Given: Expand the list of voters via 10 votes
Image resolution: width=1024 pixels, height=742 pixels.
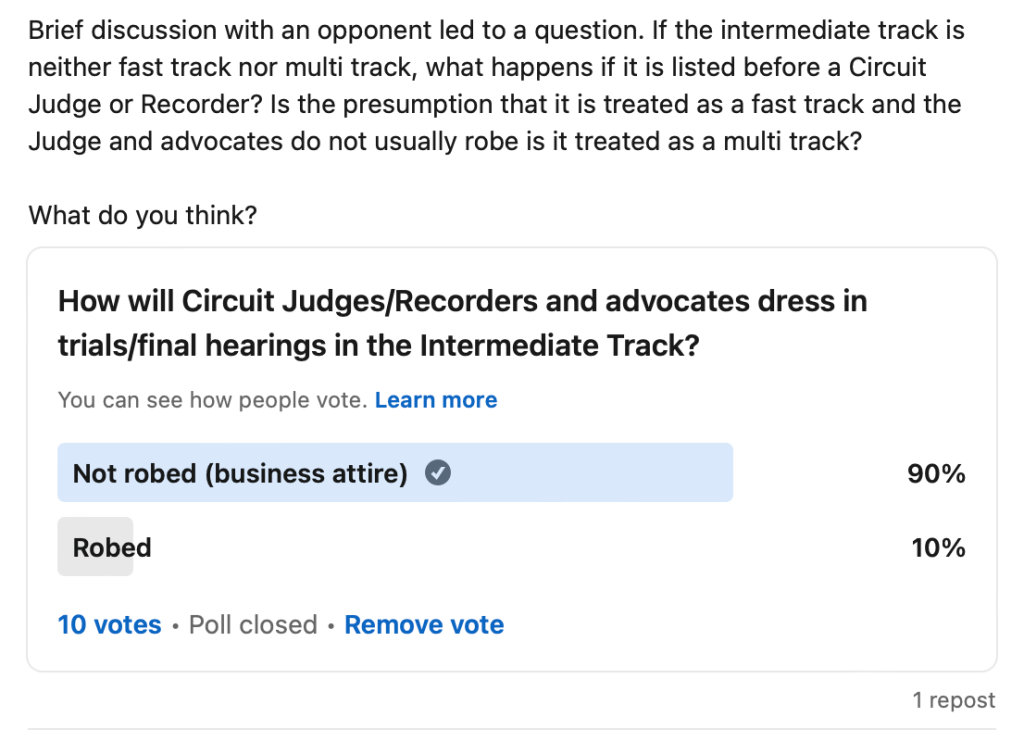Looking at the screenshot, I should [x=109, y=624].
